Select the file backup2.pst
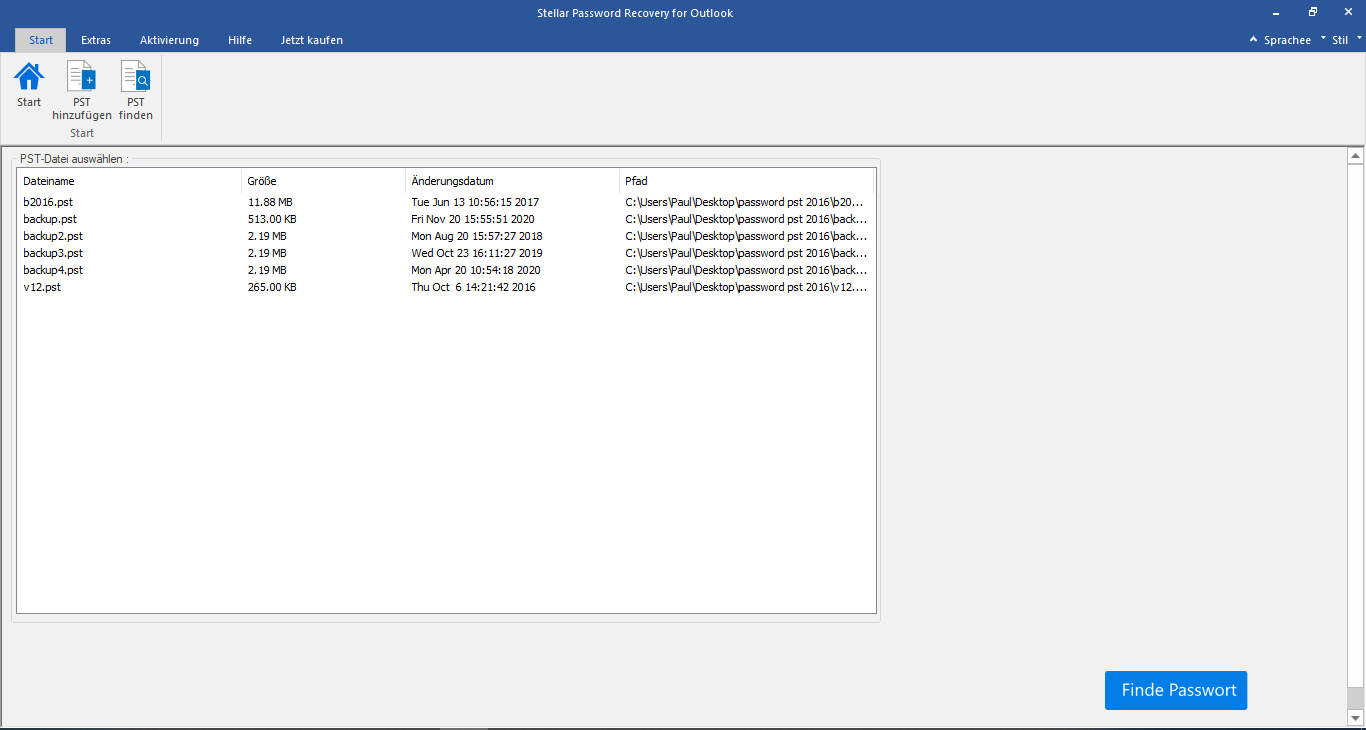1366x730 pixels. (53, 236)
